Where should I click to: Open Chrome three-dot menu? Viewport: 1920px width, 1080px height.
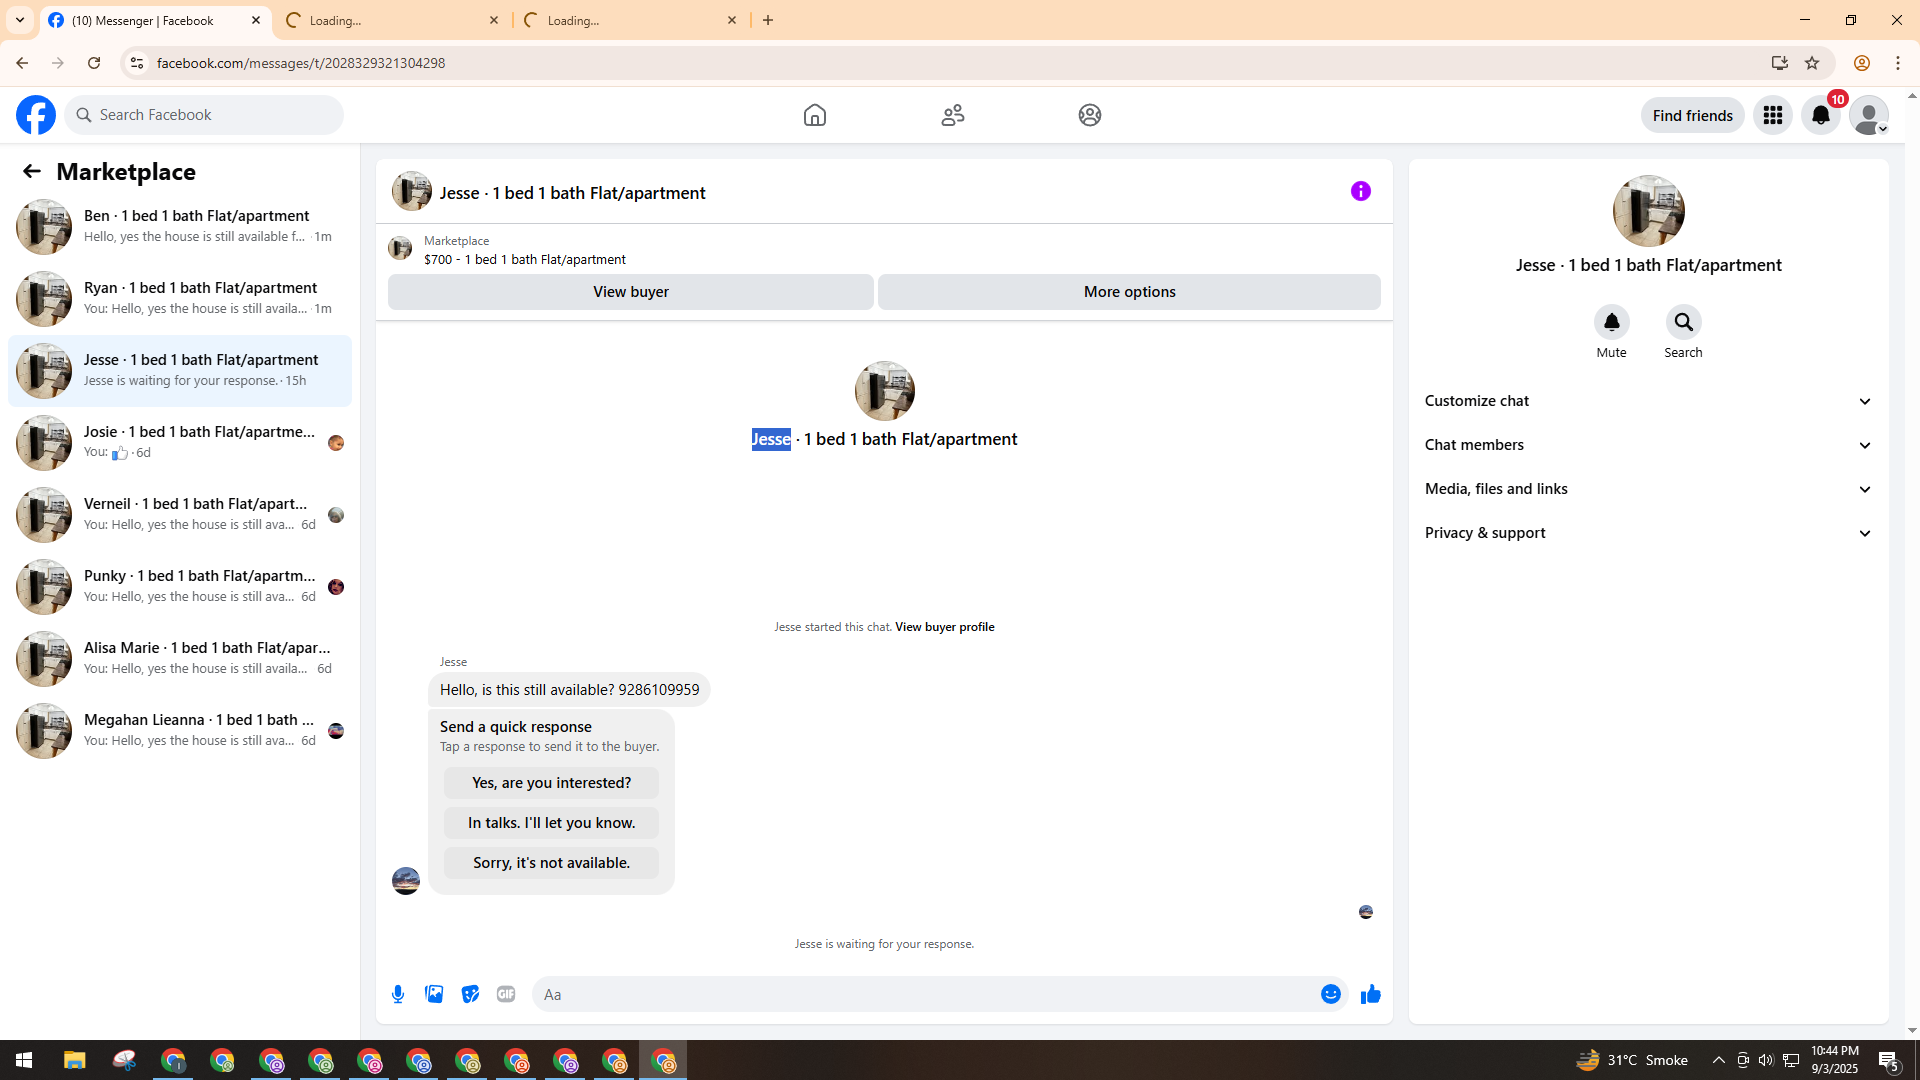click(1898, 63)
